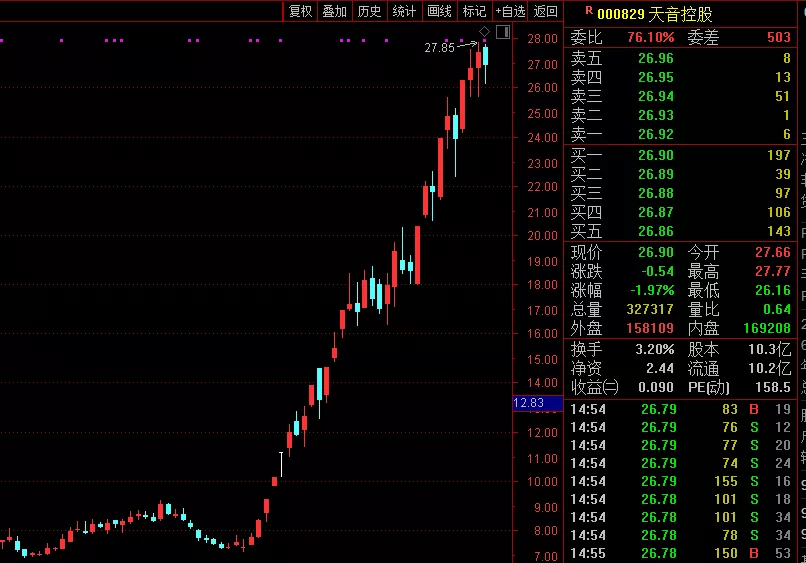
Task: Click the 委比 76.10% value
Action: (x=650, y=37)
